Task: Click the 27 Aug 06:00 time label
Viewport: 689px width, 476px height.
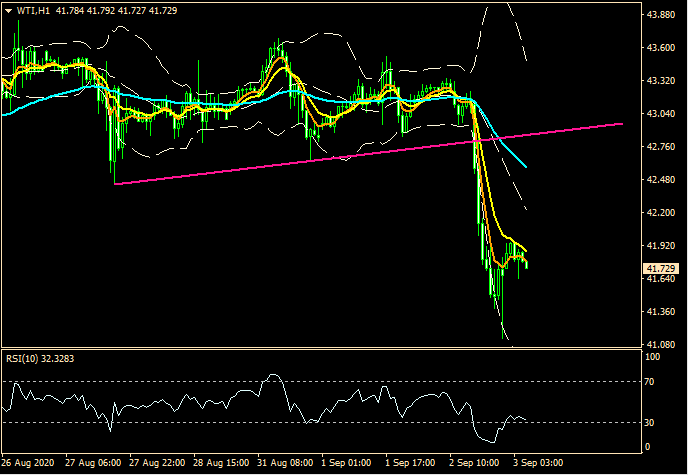Action: pyautogui.click(x=94, y=464)
